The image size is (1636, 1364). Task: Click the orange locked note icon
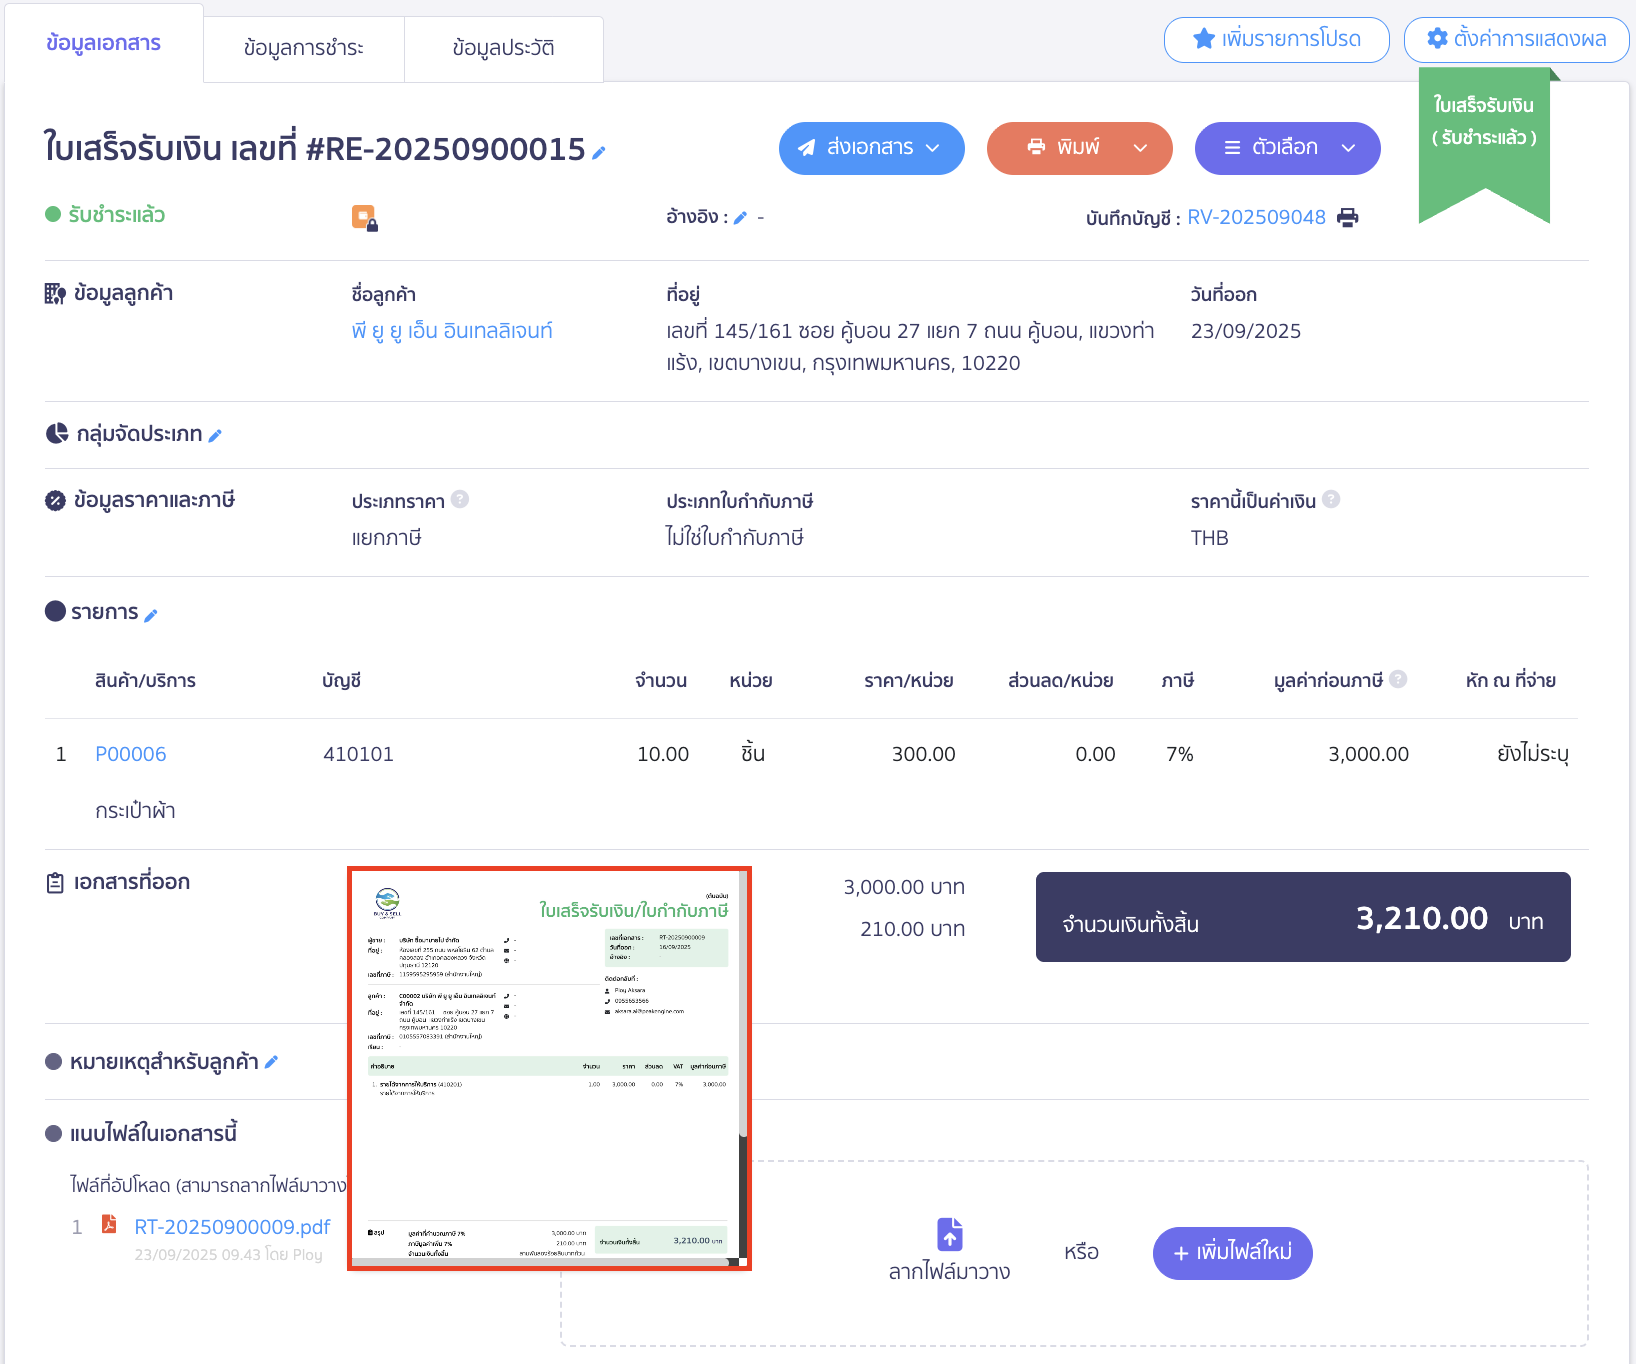pyautogui.click(x=364, y=217)
